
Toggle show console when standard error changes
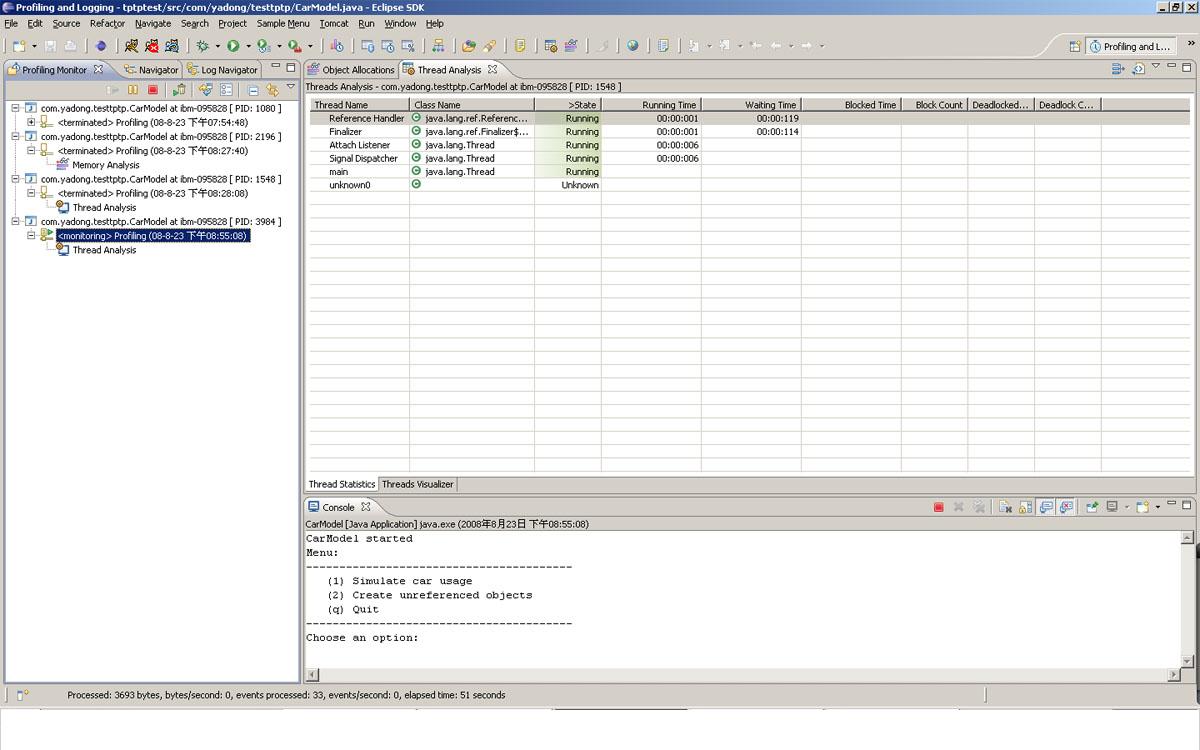(x=1066, y=507)
